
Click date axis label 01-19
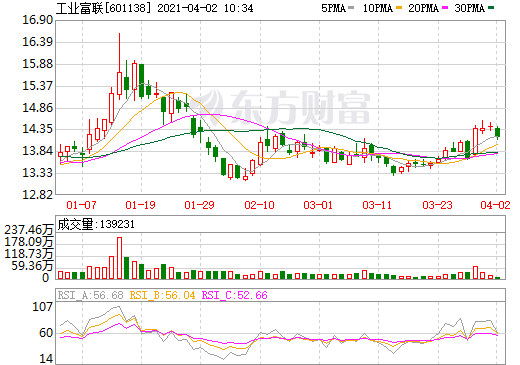pos(140,205)
